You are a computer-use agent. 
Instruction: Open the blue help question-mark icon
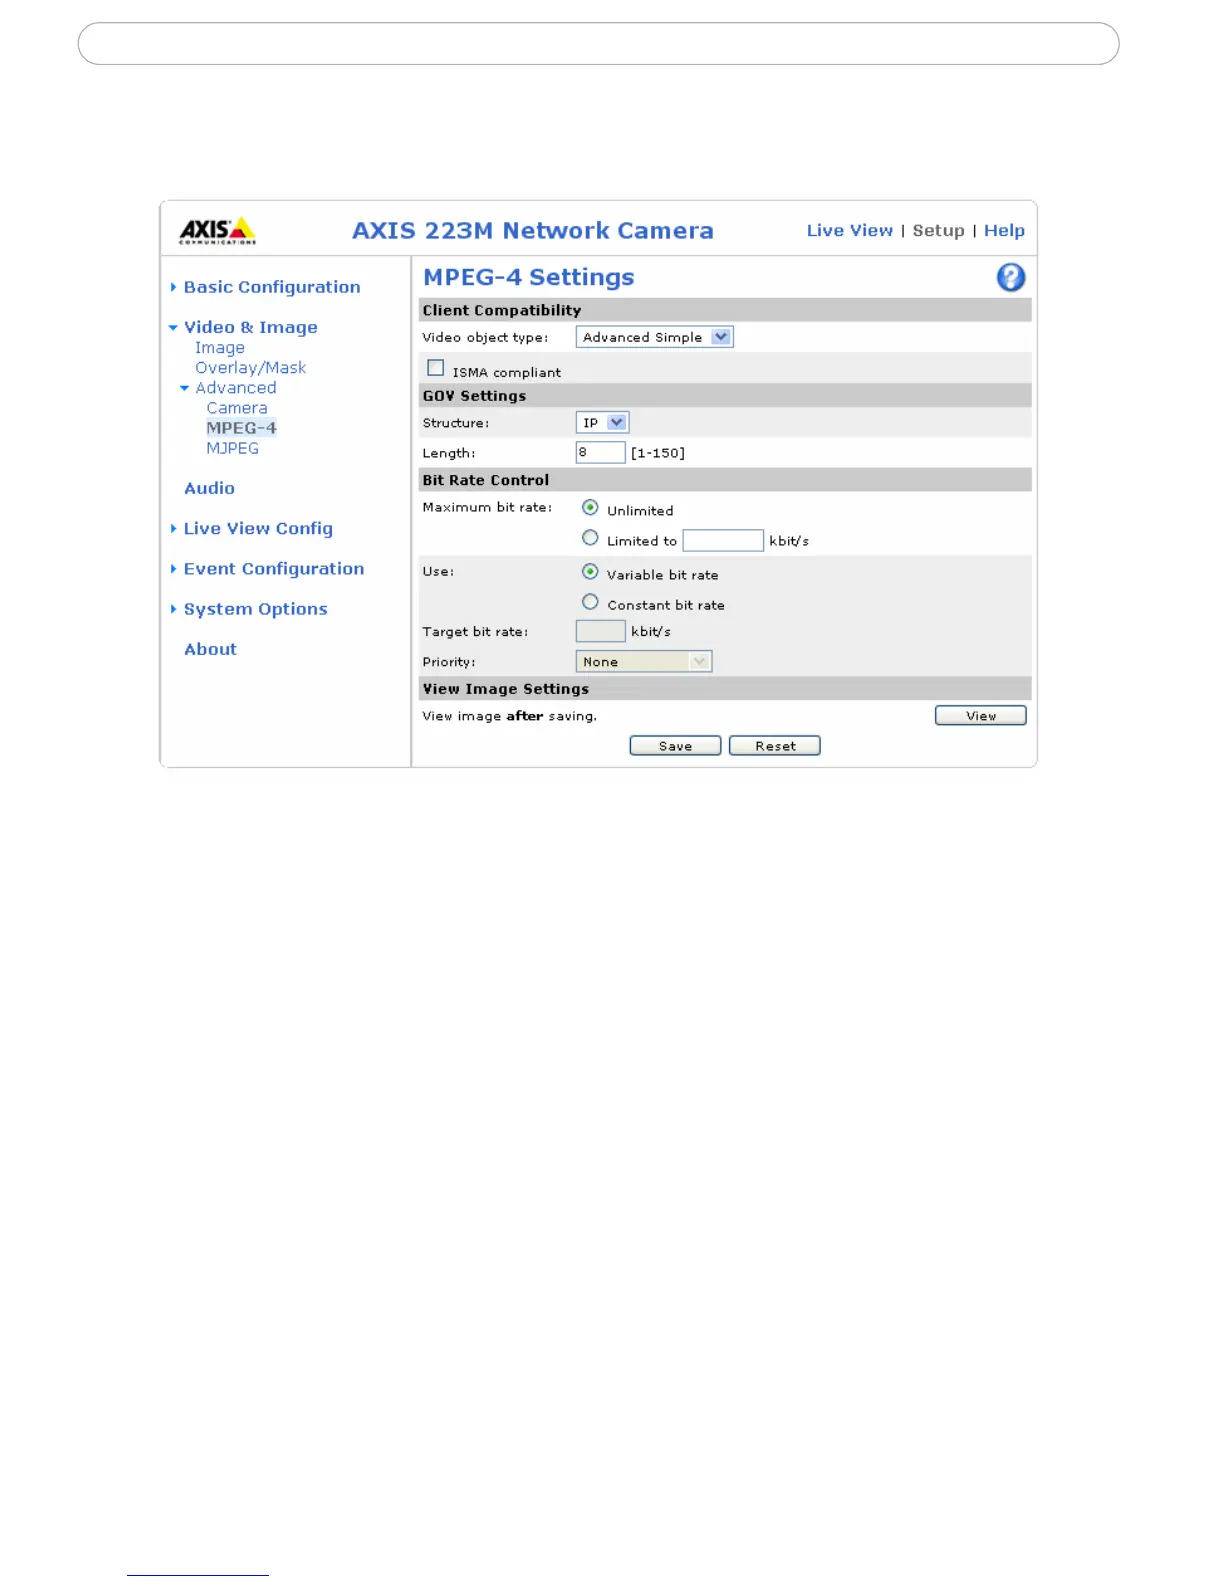[x=1010, y=277]
